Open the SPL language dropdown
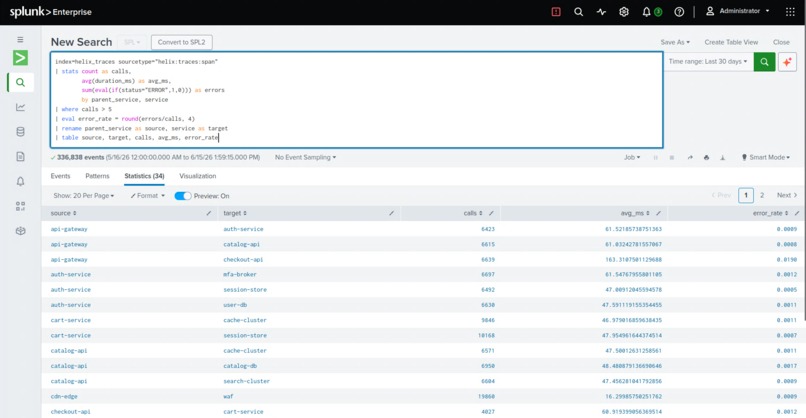This screenshot has width=806, height=418. click(x=132, y=42)
